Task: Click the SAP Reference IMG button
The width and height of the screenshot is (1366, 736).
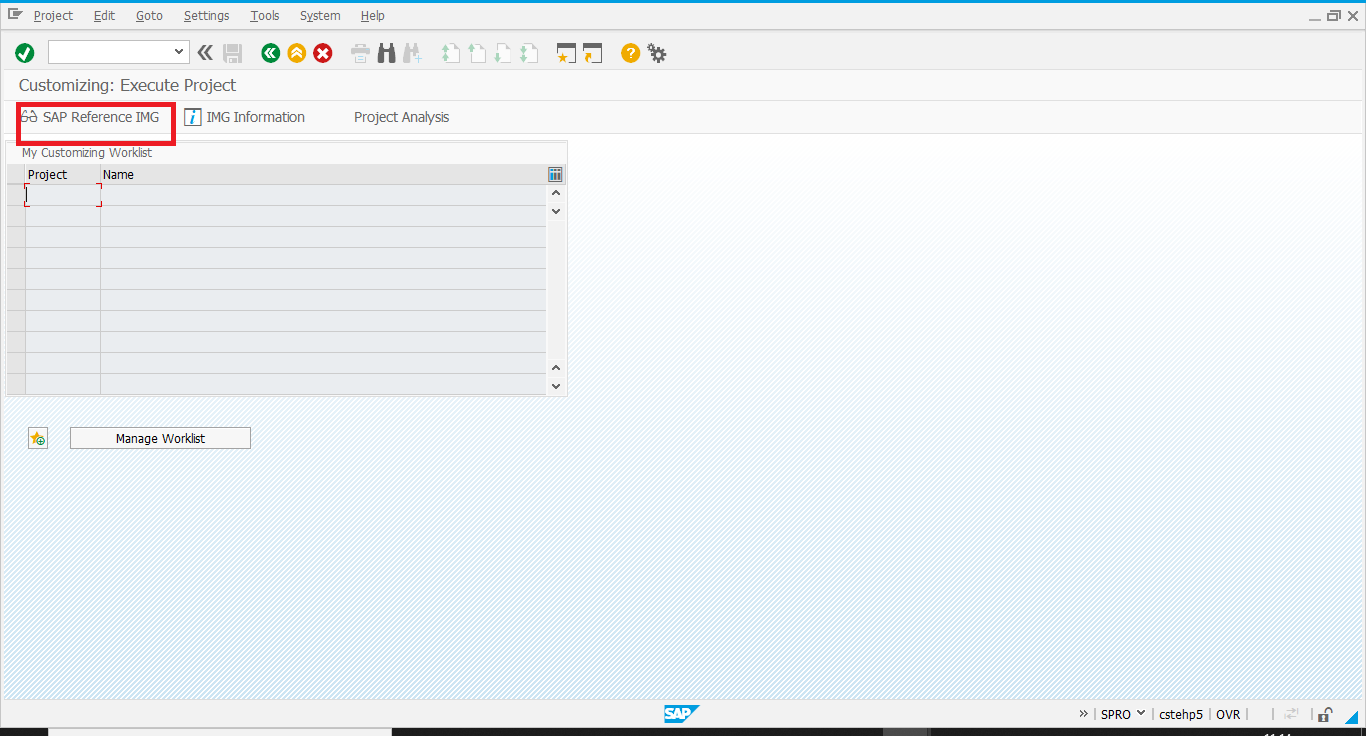Action: click(x=91, y=117)
